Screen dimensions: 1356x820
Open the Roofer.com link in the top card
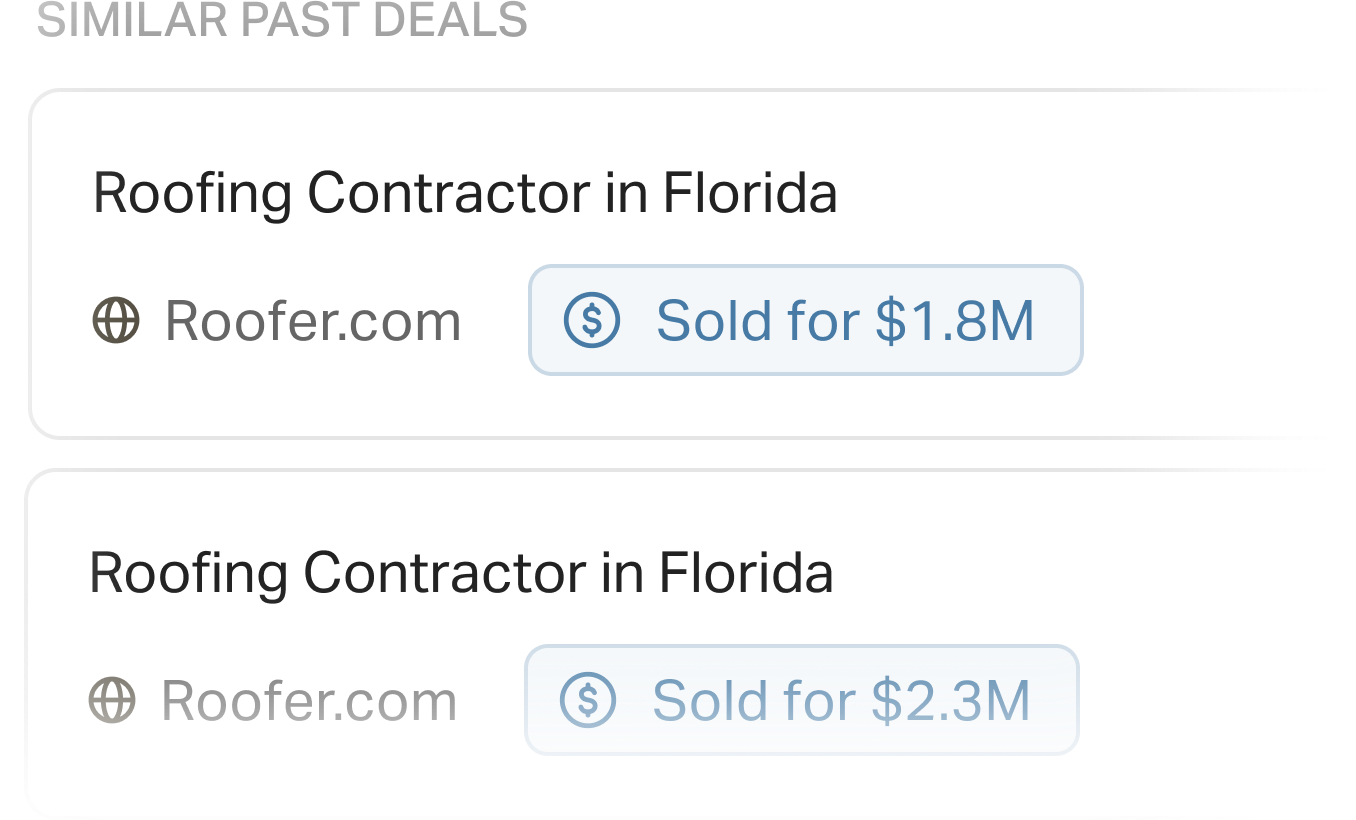(x=312, y=322)
